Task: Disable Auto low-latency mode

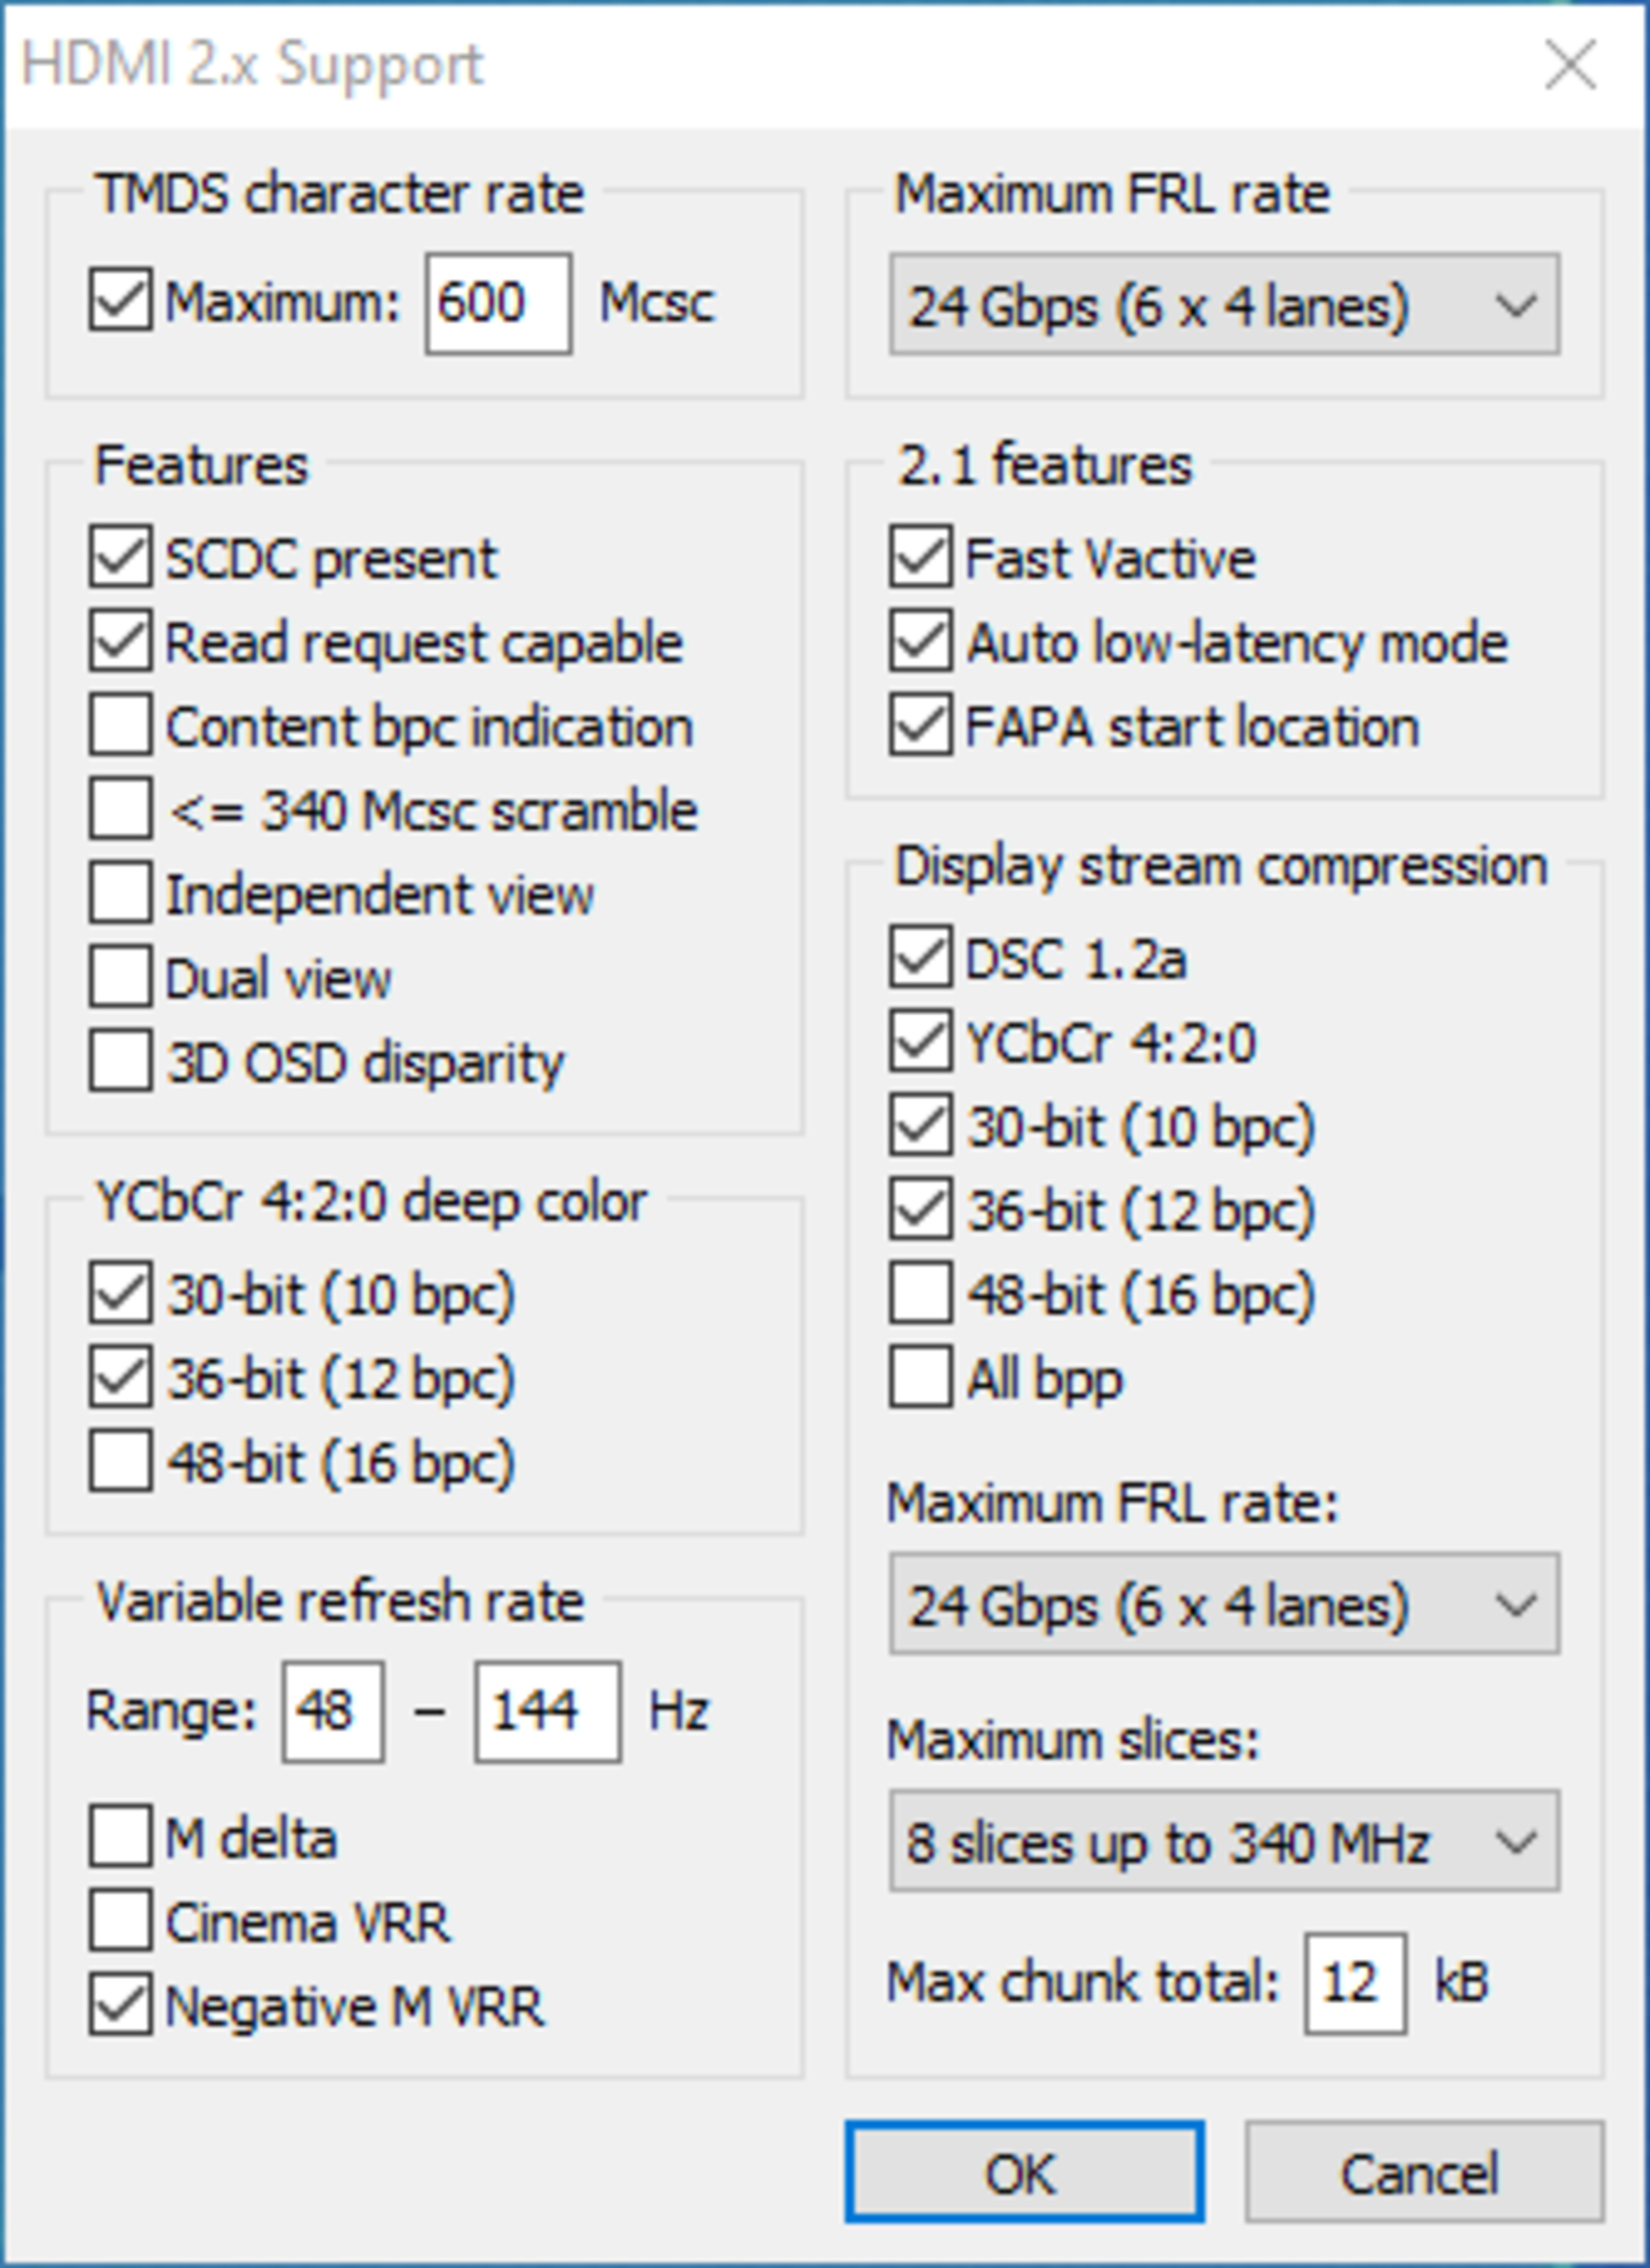Action: point(920,642)
